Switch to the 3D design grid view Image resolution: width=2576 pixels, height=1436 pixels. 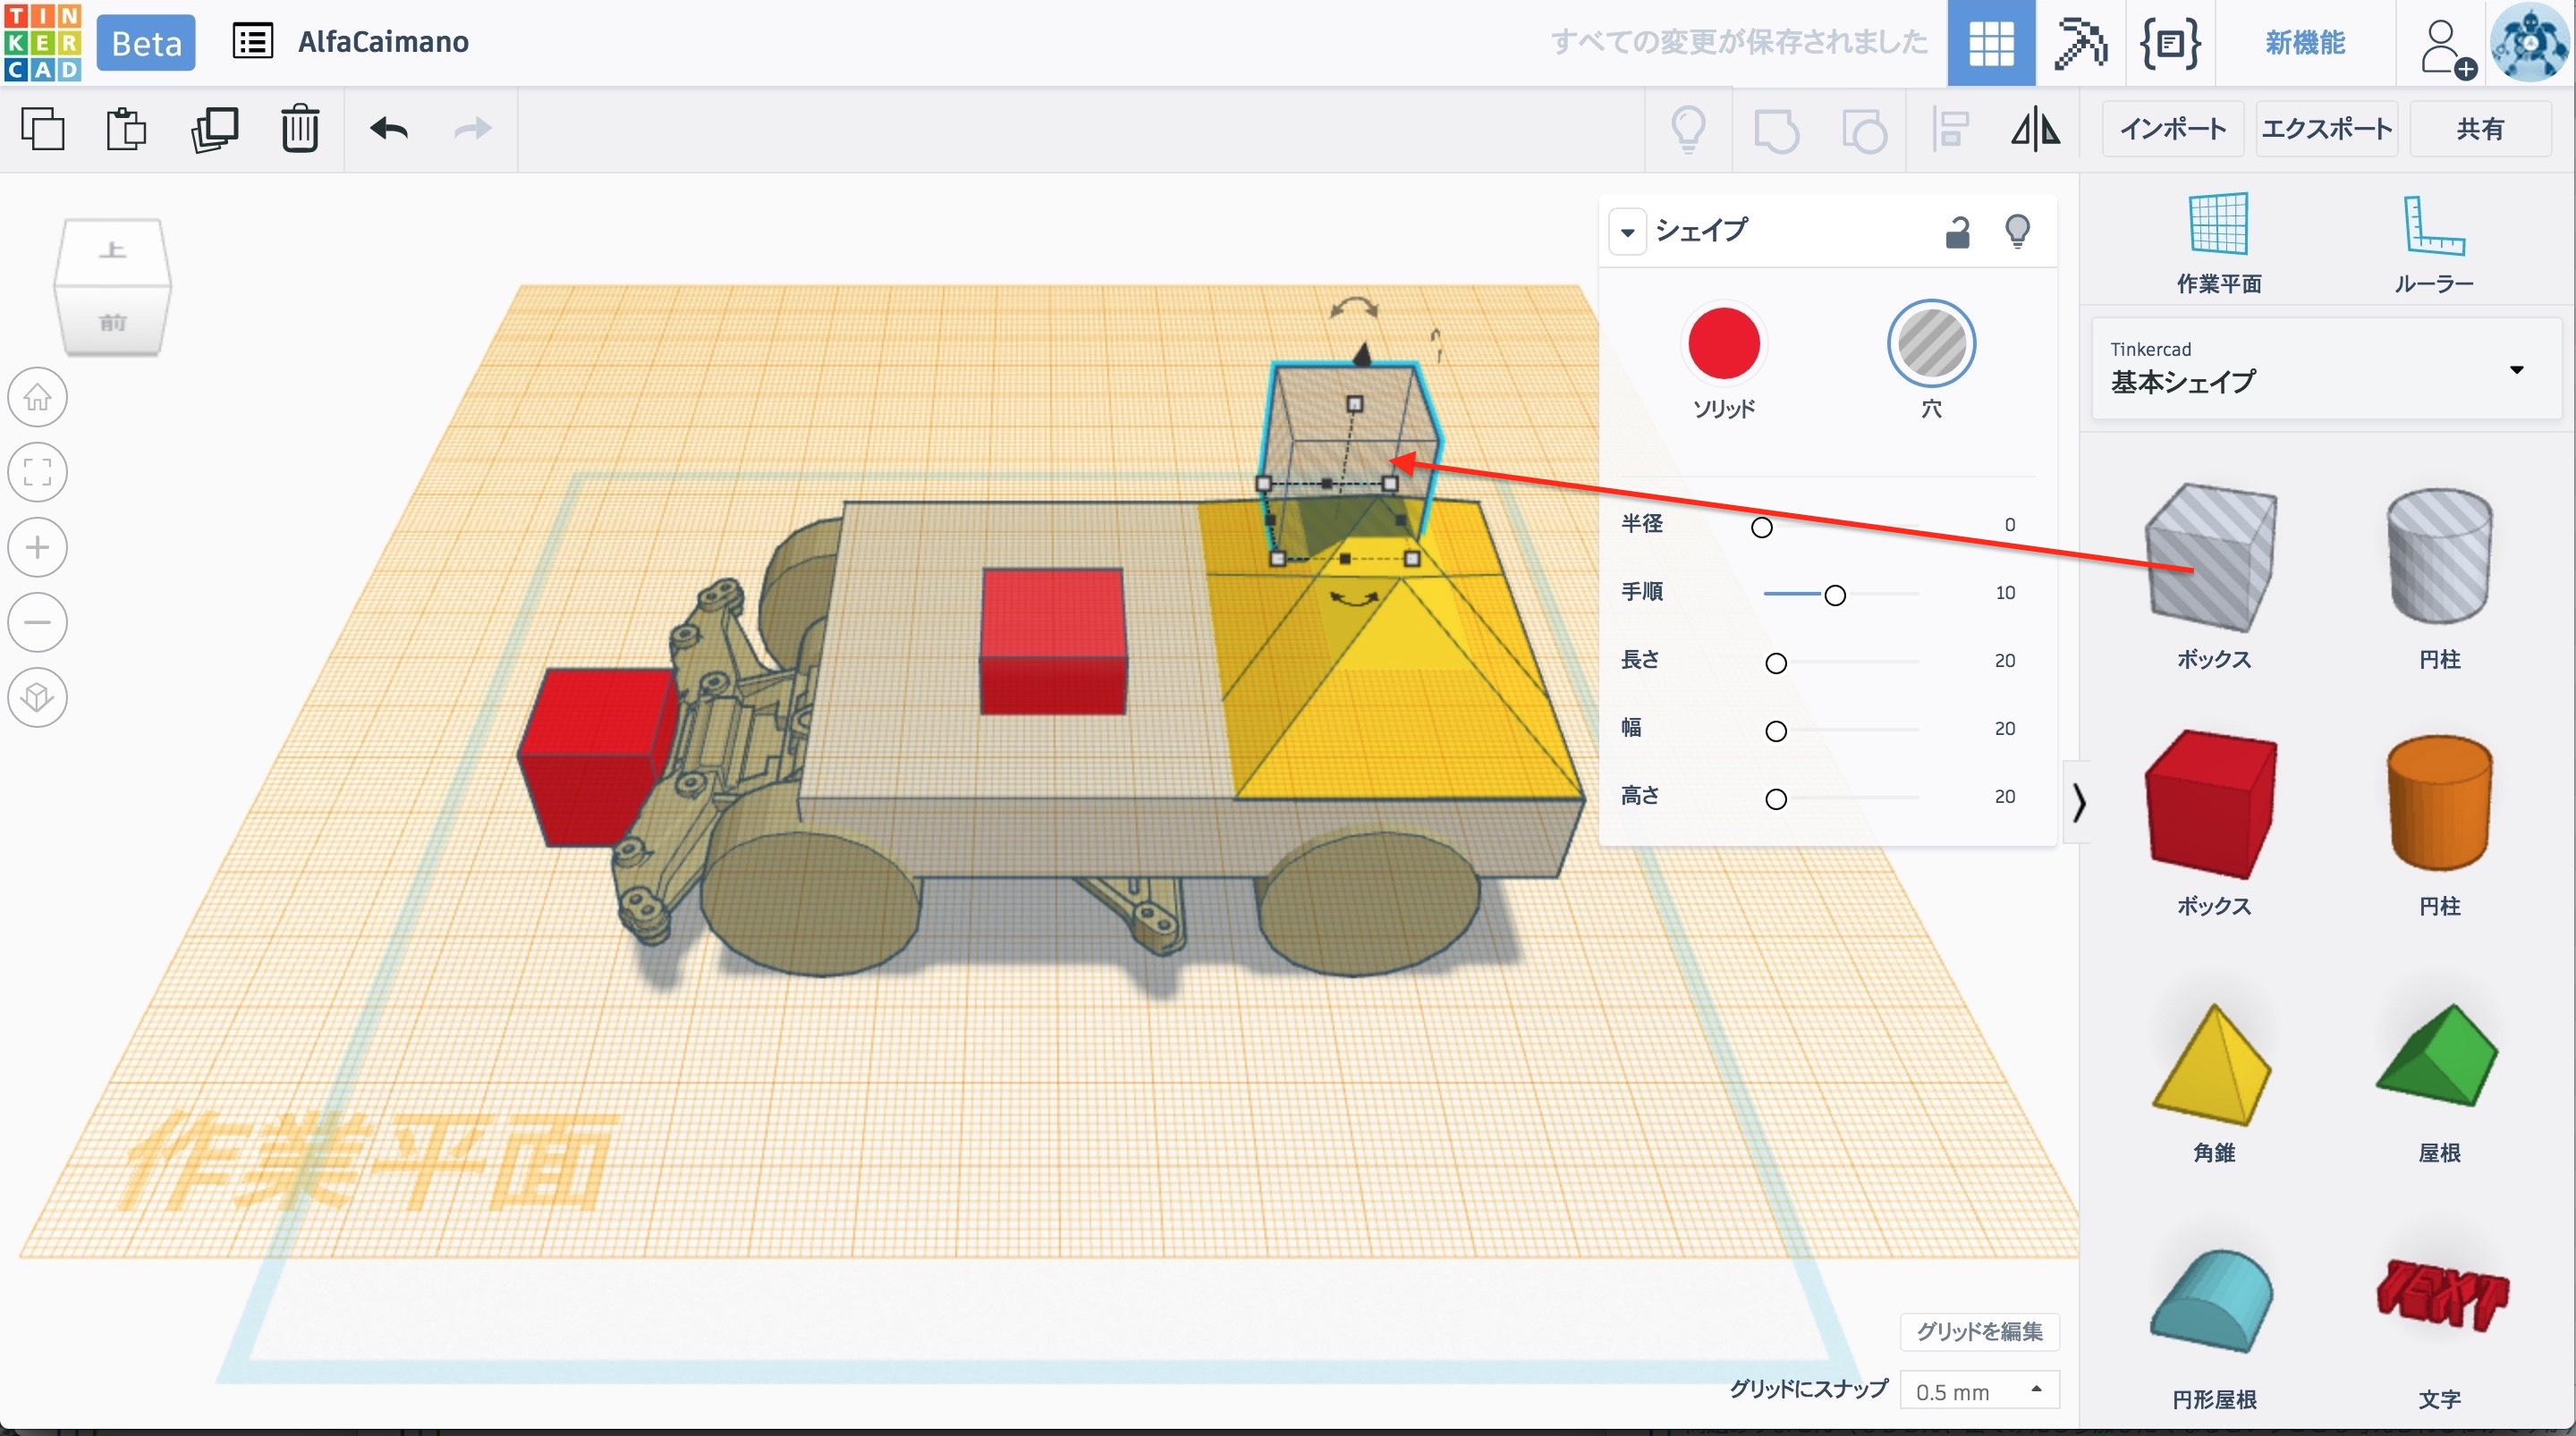pyautogui.click(x=1990, y=43)
